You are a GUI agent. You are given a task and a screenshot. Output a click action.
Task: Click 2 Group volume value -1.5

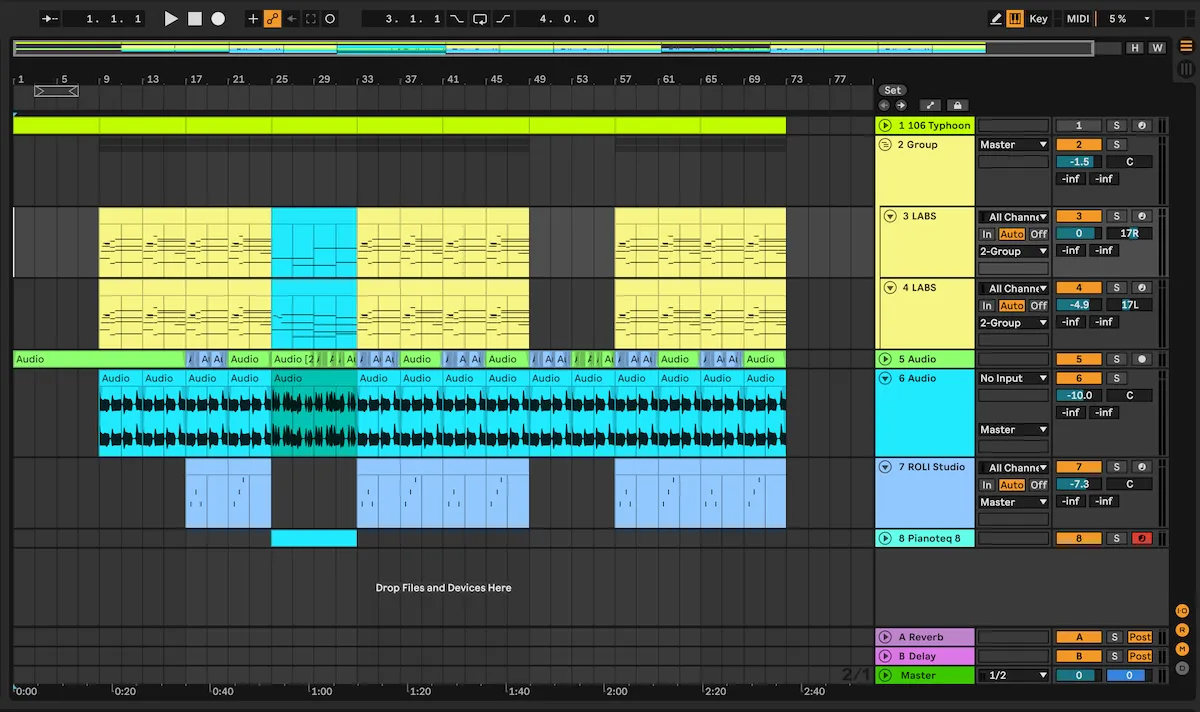[x=1079, y=162]
